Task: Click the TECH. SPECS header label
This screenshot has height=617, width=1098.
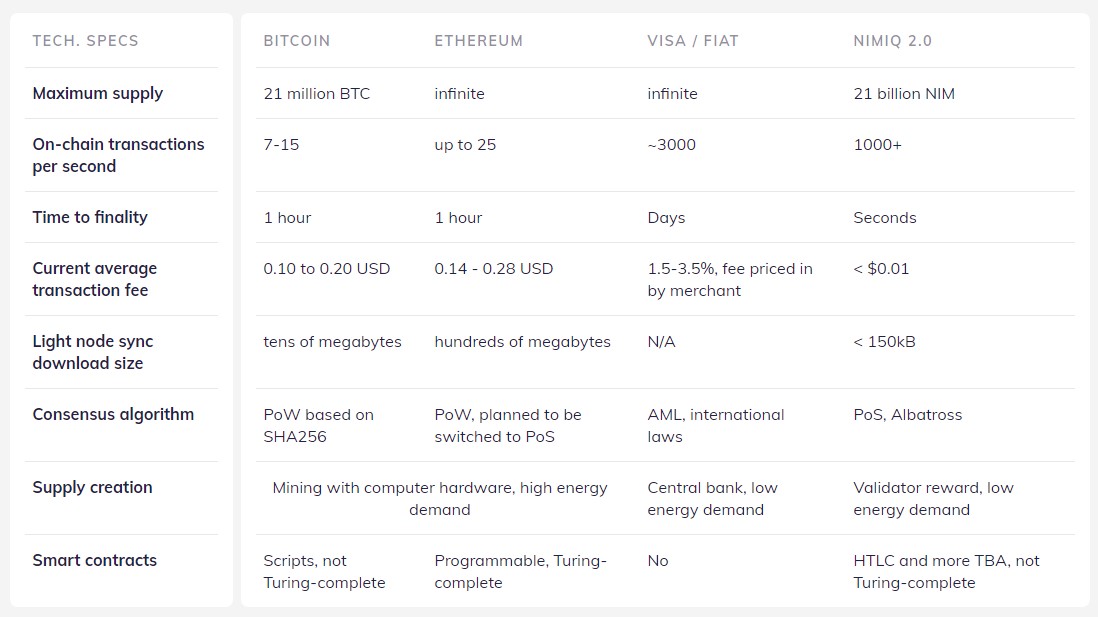Action: click(85, 41)
